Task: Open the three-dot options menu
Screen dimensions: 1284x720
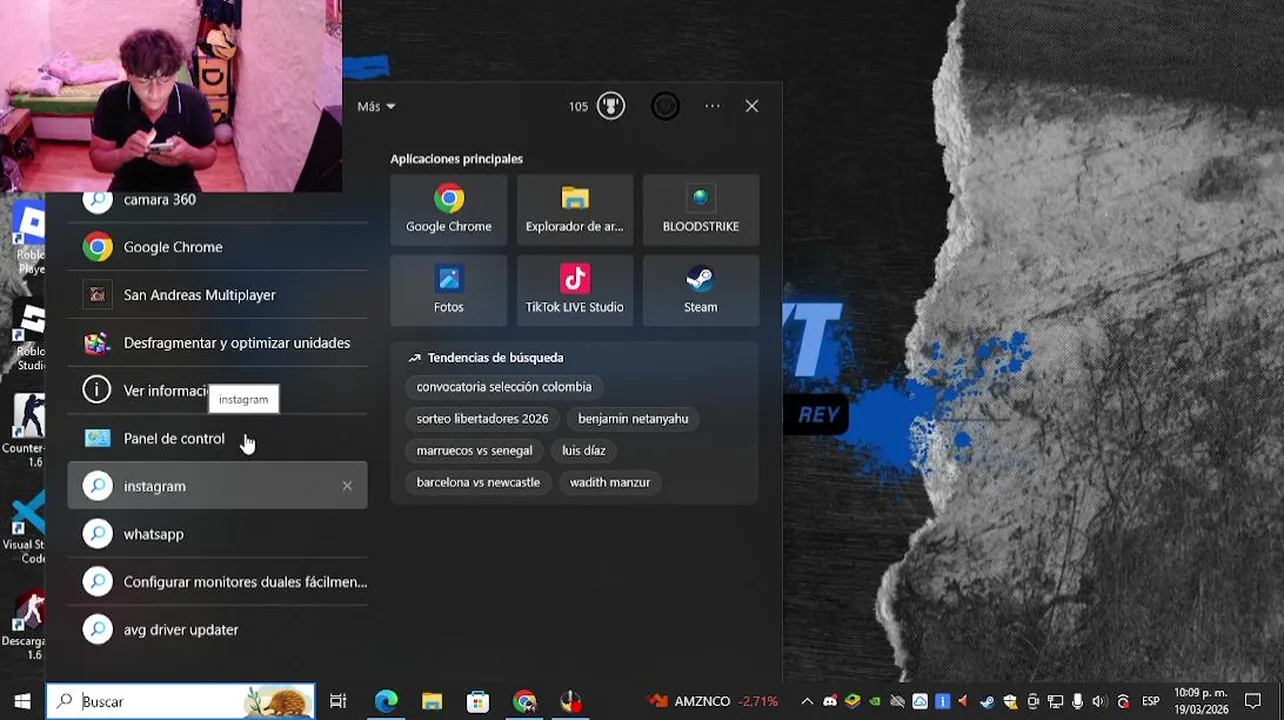Action: [712, 106]
